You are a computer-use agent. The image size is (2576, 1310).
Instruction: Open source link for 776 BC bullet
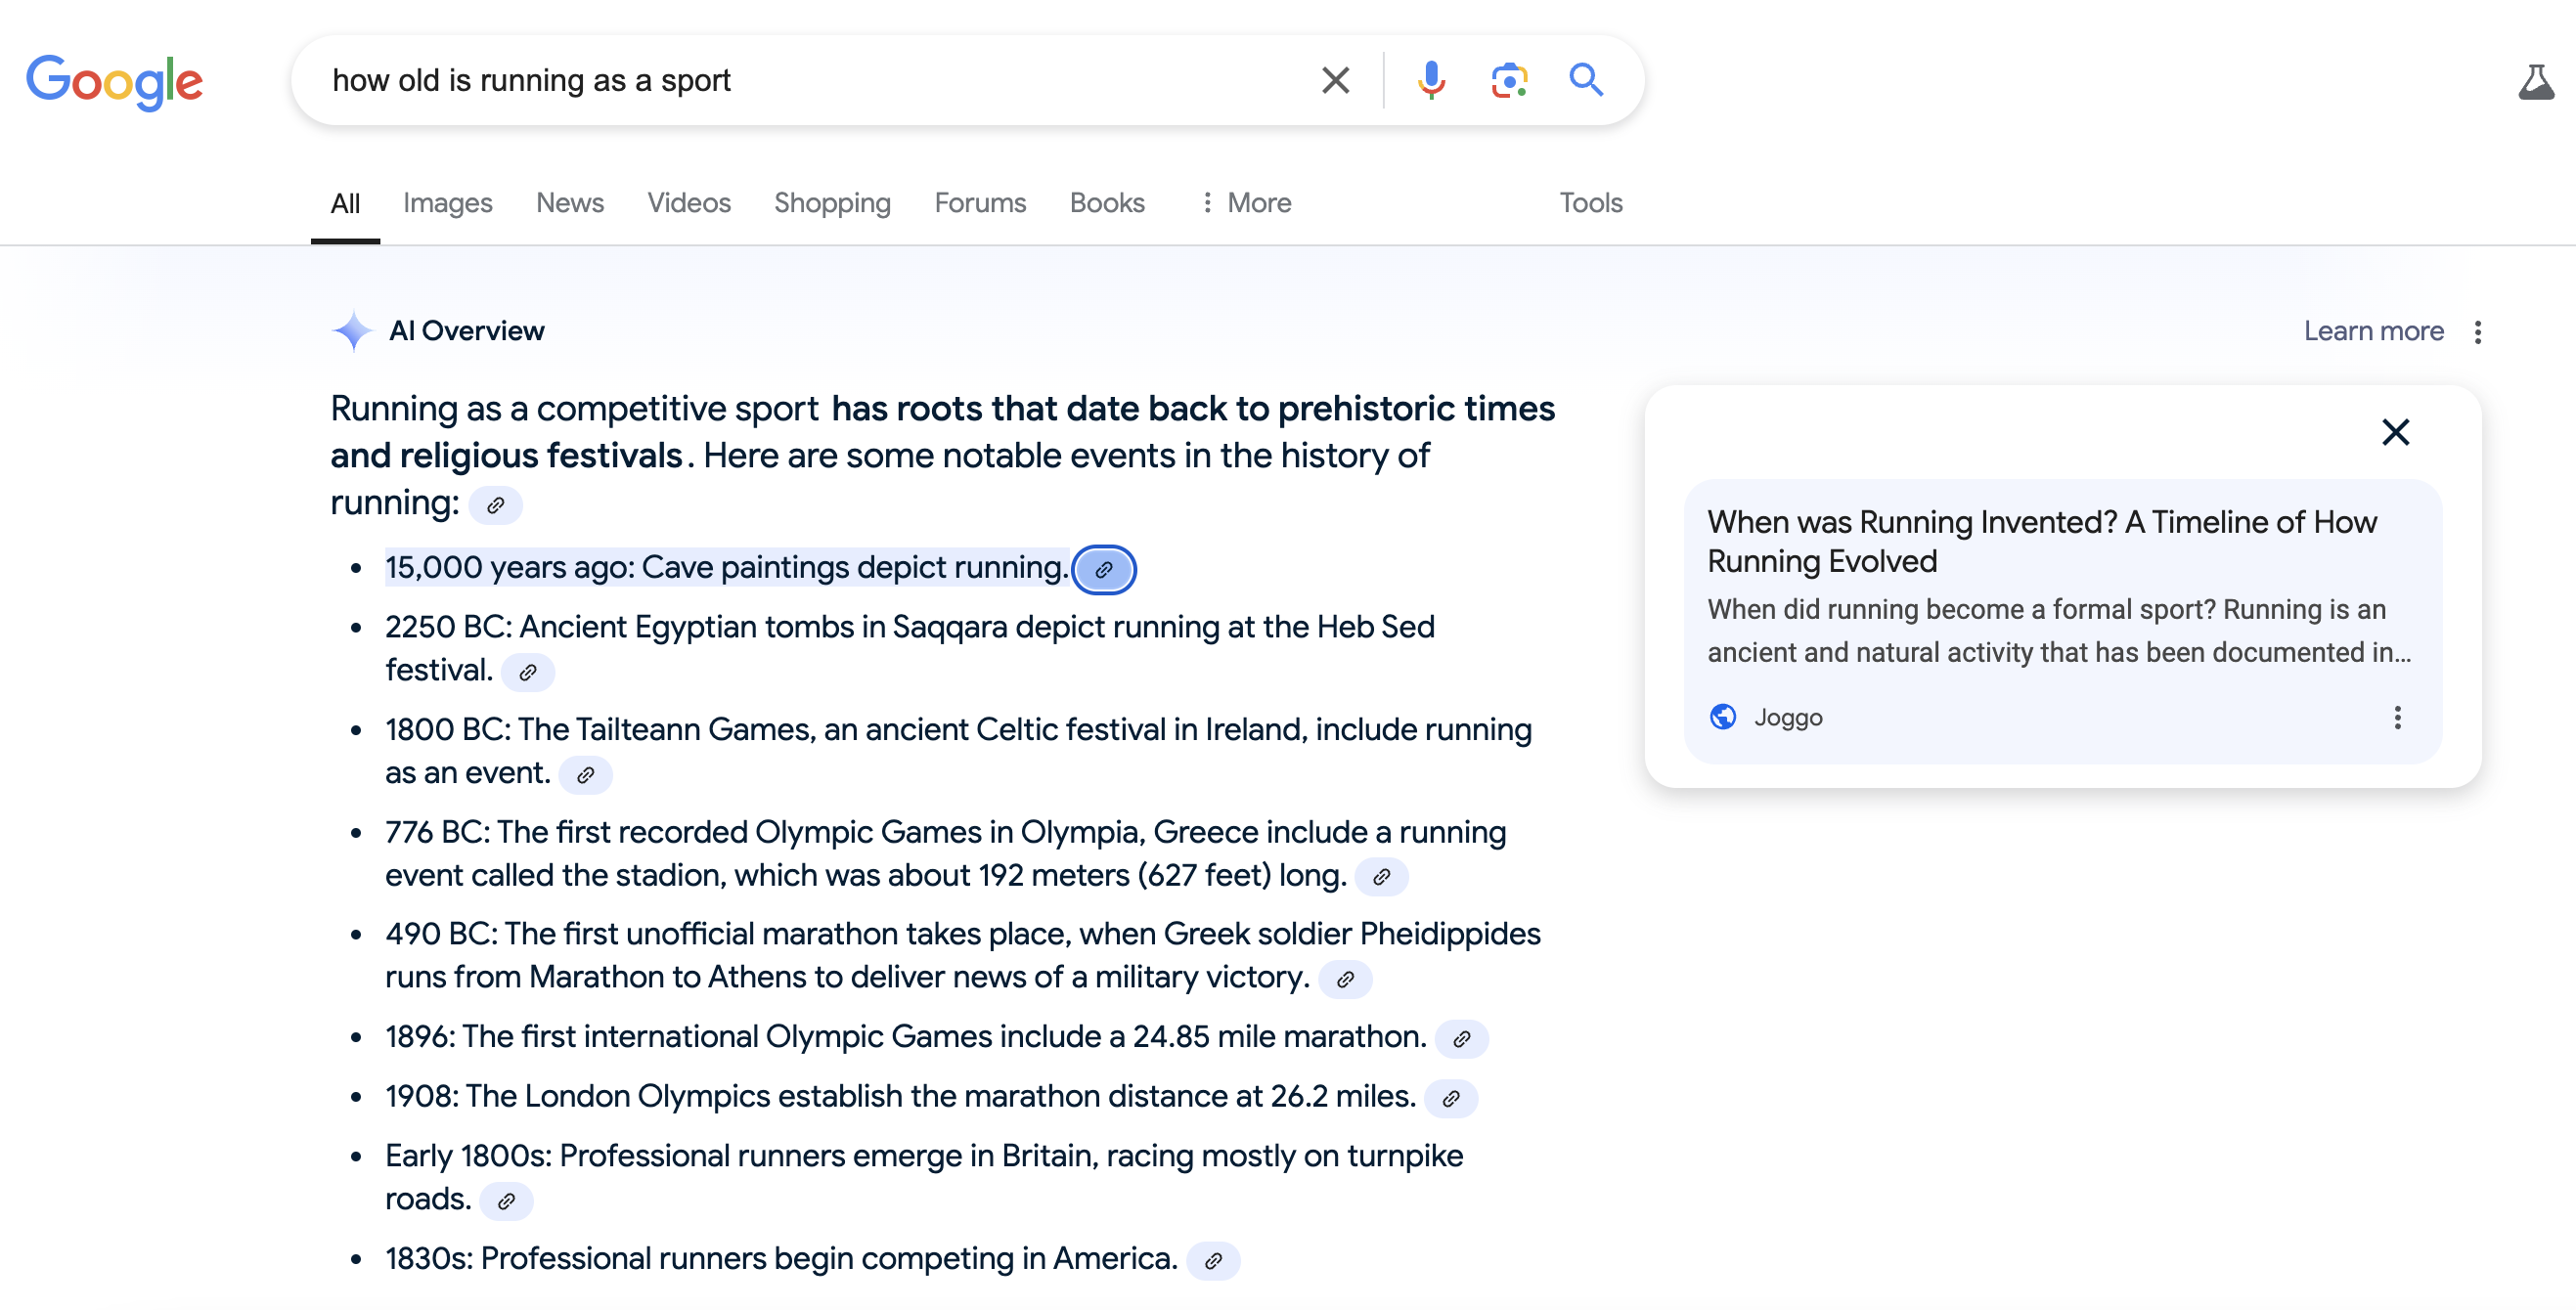point(1381,877)
